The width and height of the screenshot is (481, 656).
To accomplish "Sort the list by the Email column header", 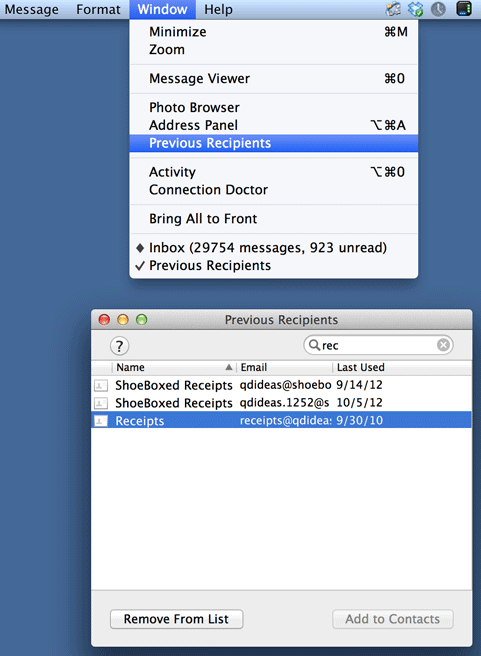I will coord(284,367).
